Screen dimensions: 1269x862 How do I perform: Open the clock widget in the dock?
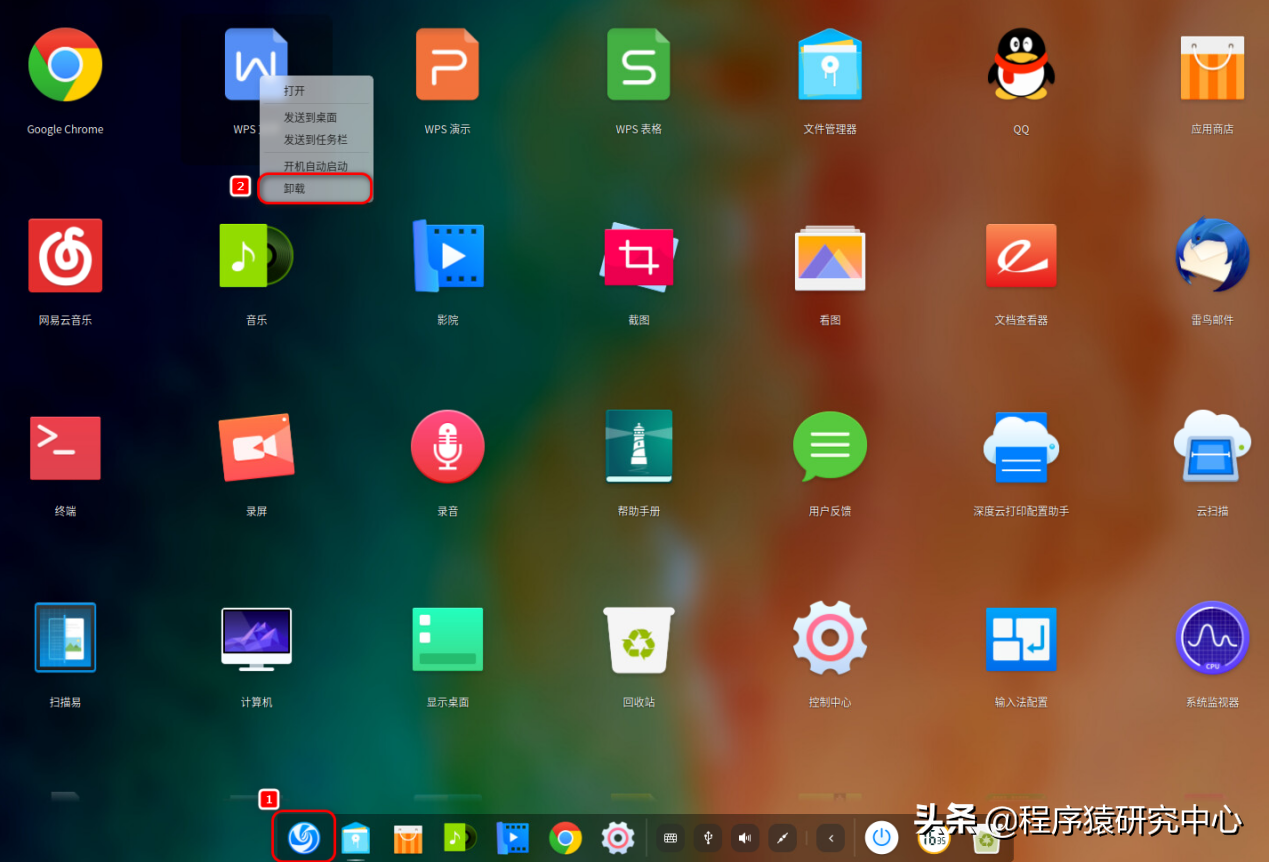[x=934, y=839]
